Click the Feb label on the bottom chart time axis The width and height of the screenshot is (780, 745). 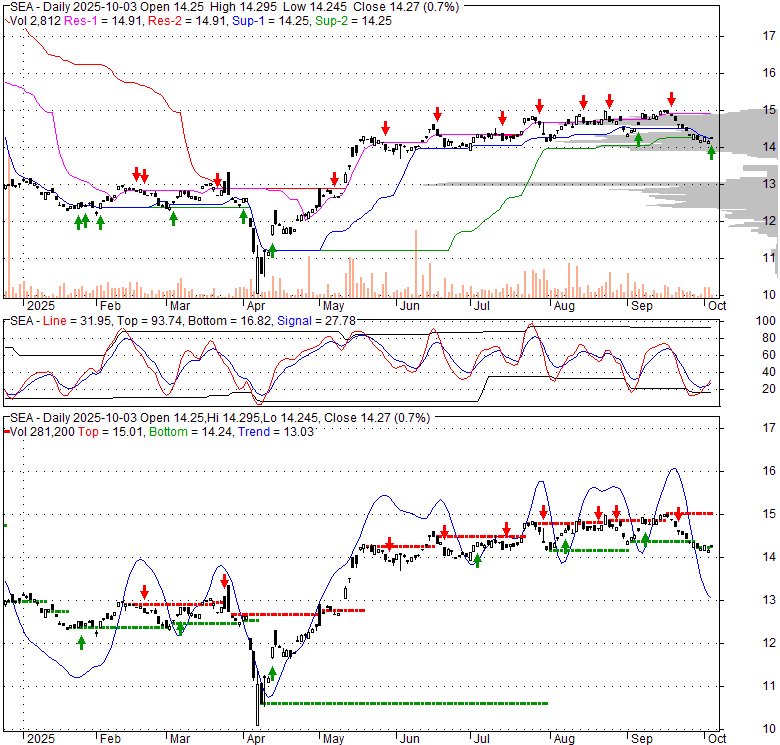click(110, 739)
